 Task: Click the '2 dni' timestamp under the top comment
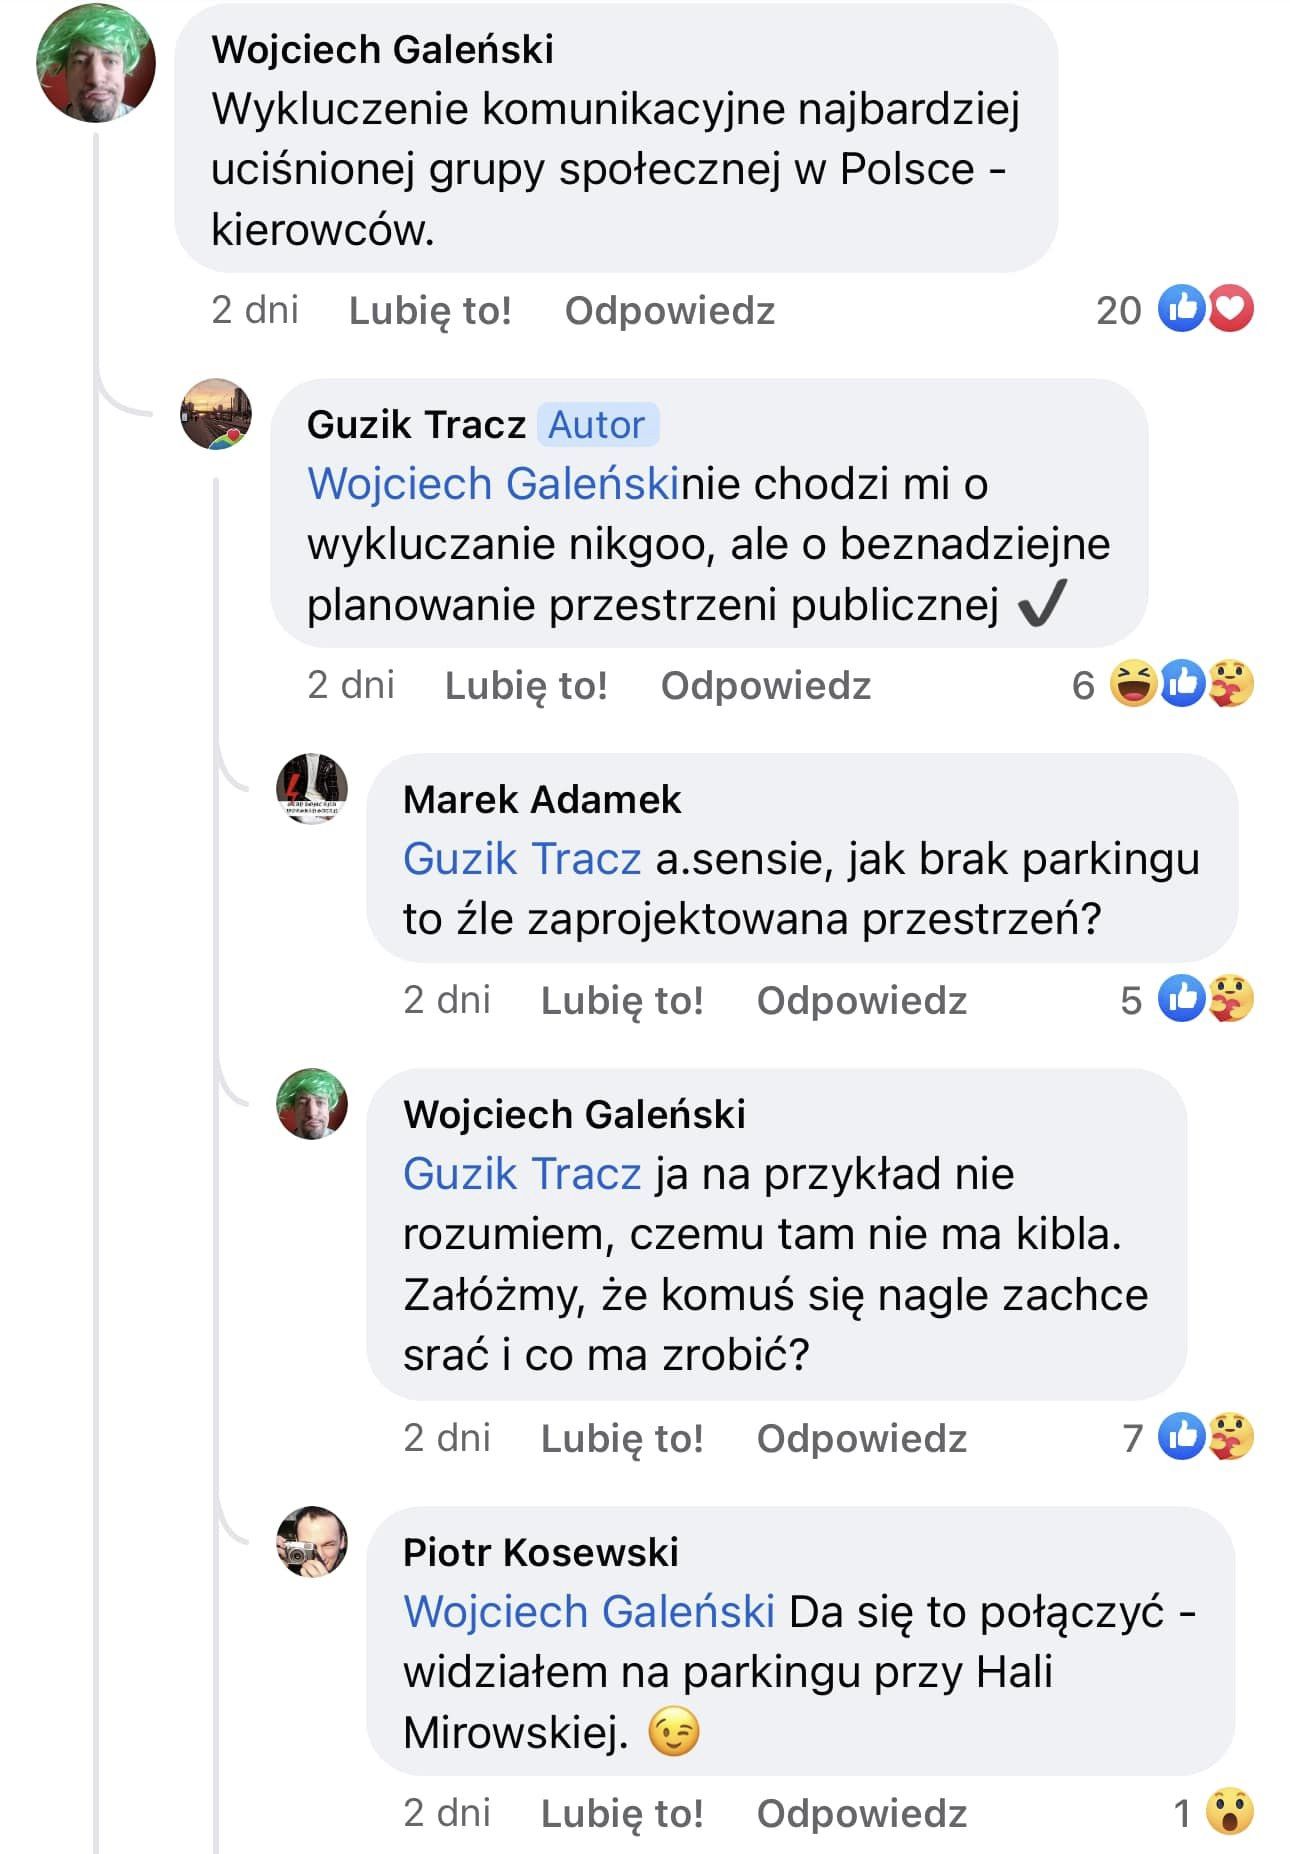tap(255, 310)
